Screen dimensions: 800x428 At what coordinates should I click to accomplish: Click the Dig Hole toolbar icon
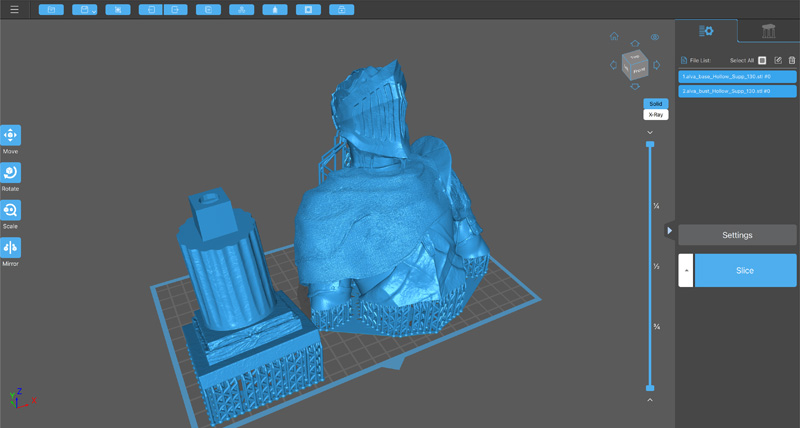click(308, 10)
